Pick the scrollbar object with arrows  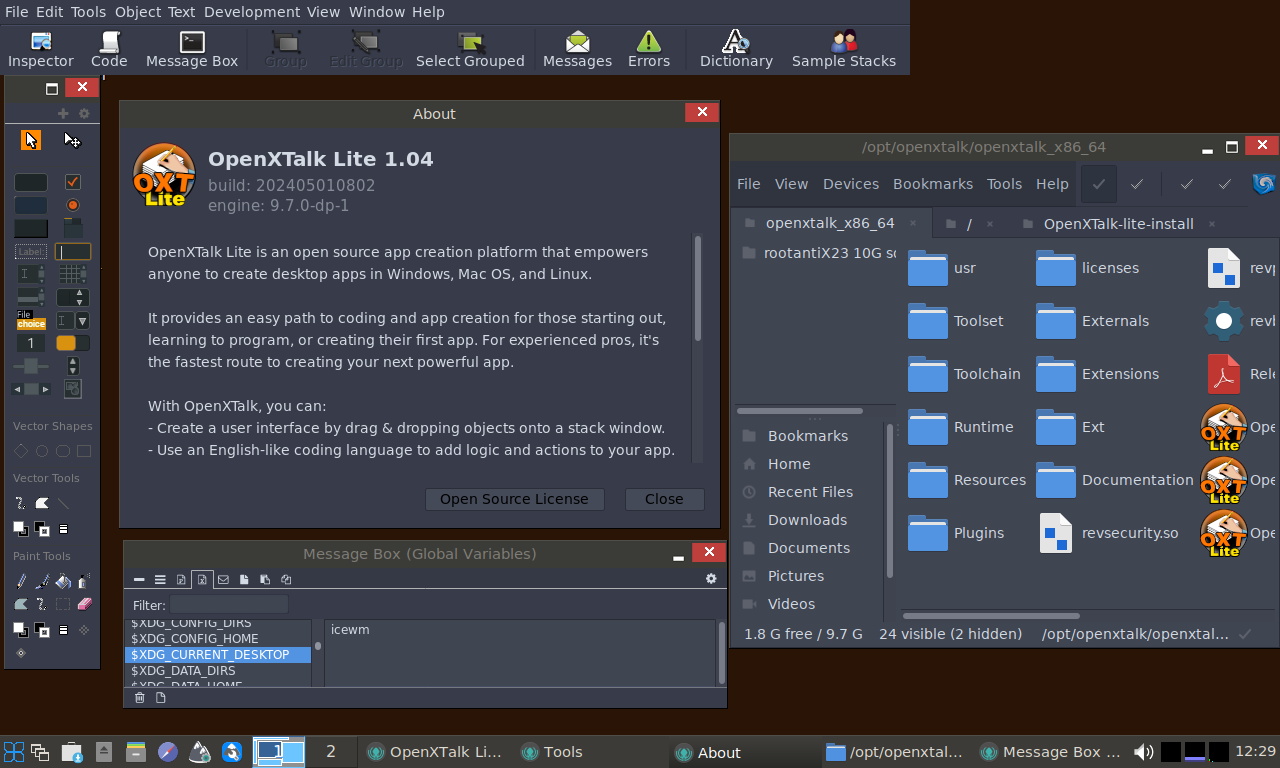[31, 389]
